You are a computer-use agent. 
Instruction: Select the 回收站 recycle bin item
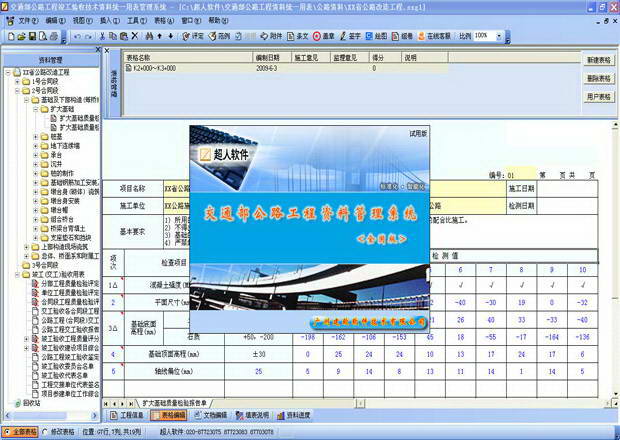pos(28,403)
